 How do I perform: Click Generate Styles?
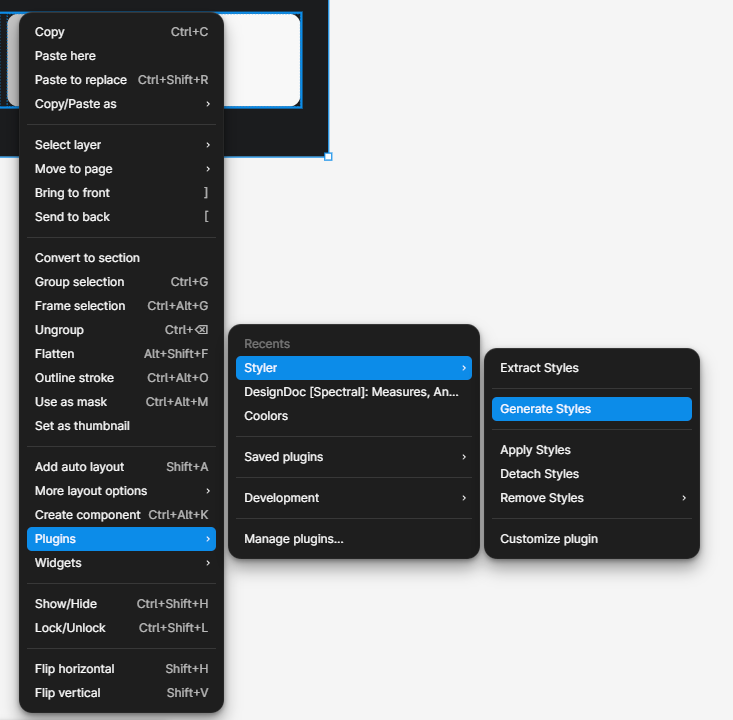[x=592, y=409]
